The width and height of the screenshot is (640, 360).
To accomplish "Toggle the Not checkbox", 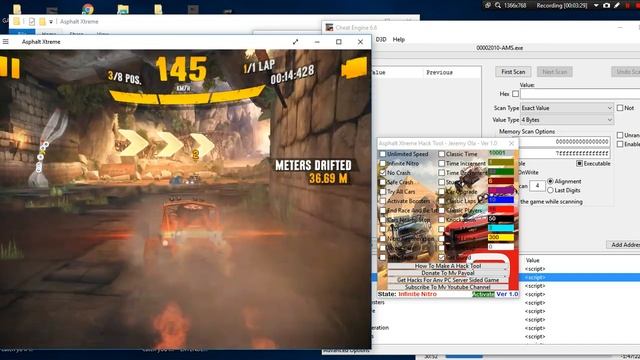I will [620, 108].
